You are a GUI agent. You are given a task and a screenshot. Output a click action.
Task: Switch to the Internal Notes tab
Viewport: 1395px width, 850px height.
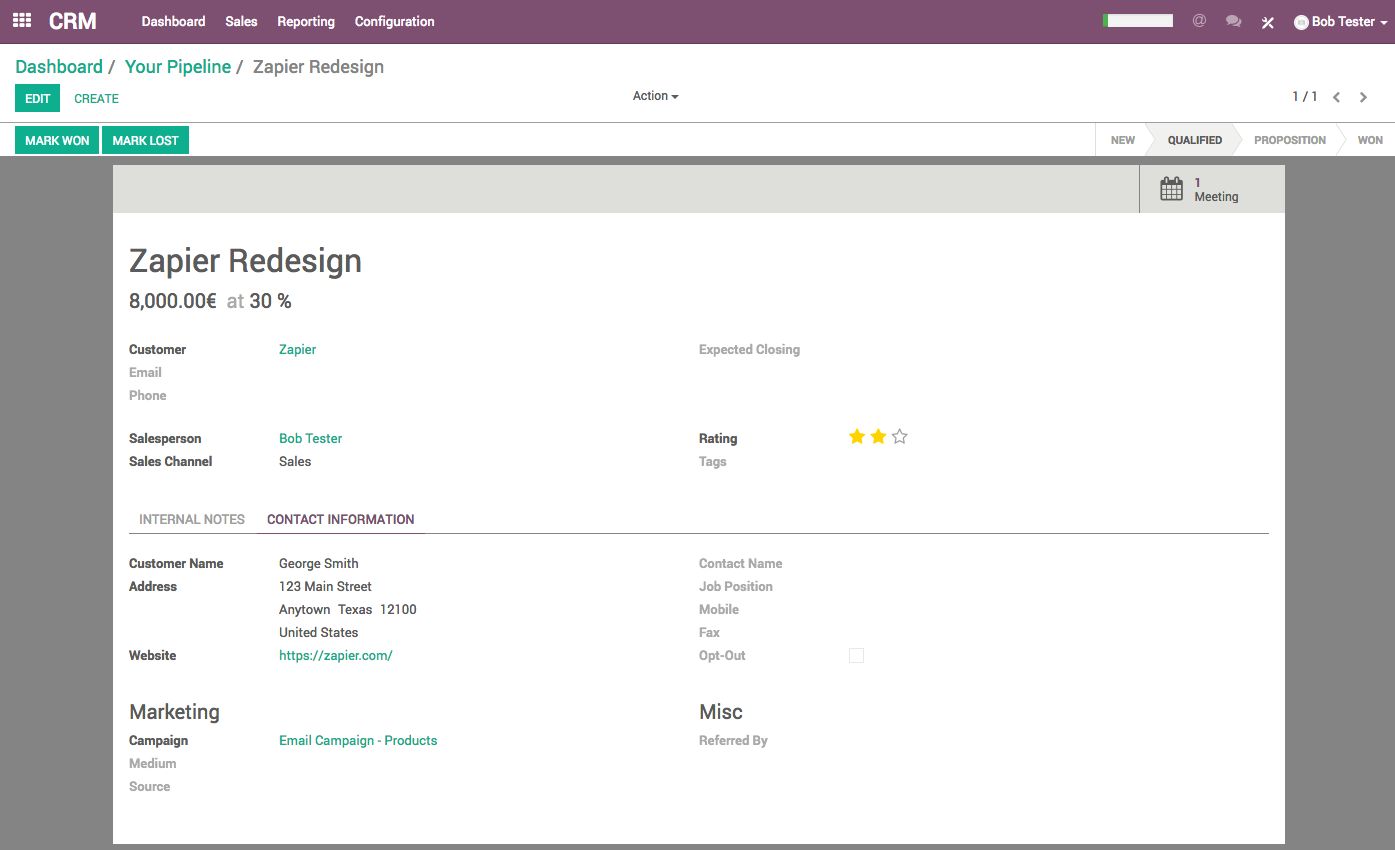(x=192, y=519)
